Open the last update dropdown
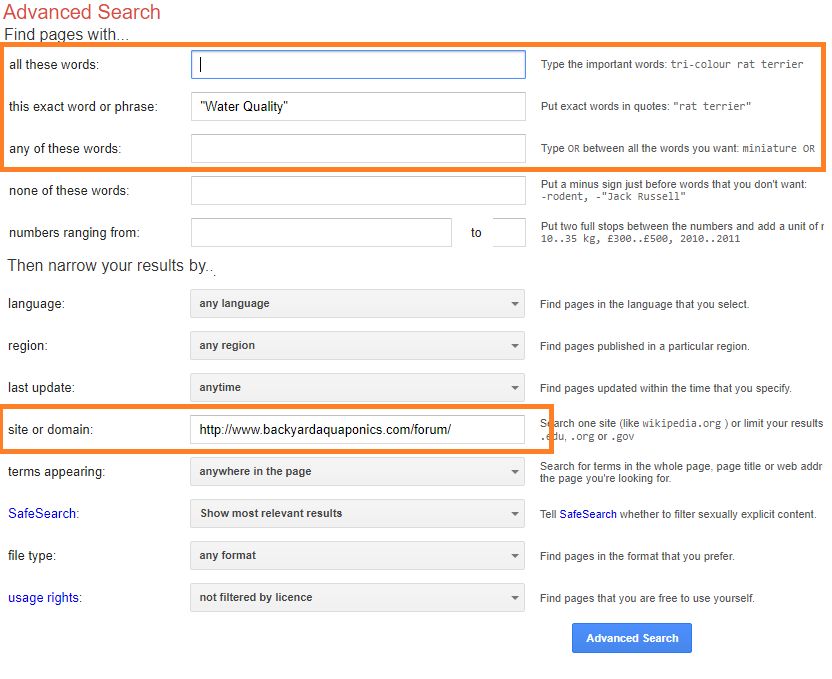Viewport: 832px width, 679px height. (x=357, y=388)
